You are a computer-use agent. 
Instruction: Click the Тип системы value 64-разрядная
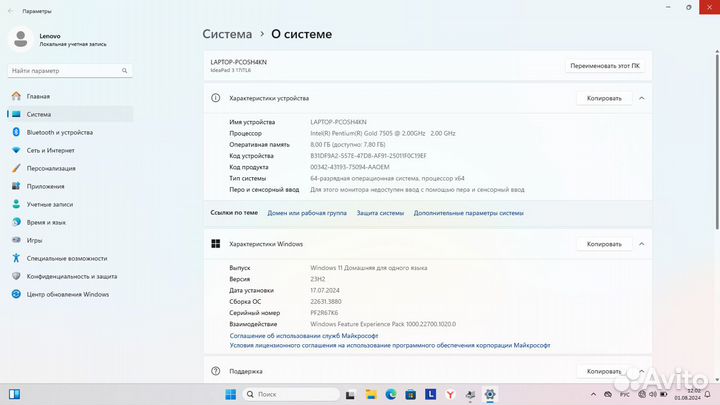[387, 178]
